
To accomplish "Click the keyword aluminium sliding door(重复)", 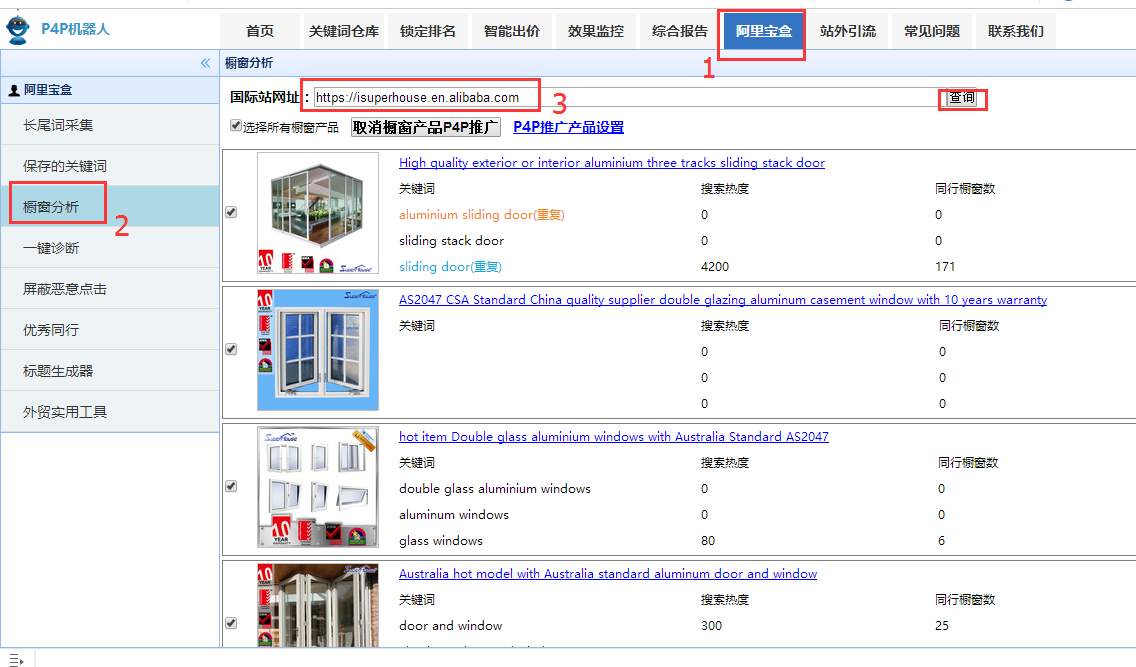I will click(481, 215).
